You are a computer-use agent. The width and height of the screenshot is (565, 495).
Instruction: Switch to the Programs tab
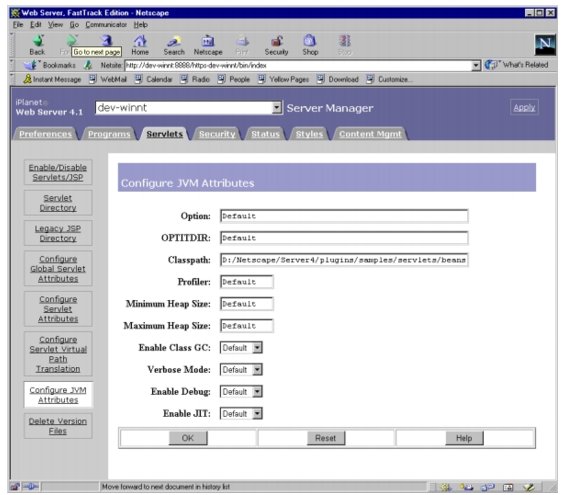[x=109, y=134]
